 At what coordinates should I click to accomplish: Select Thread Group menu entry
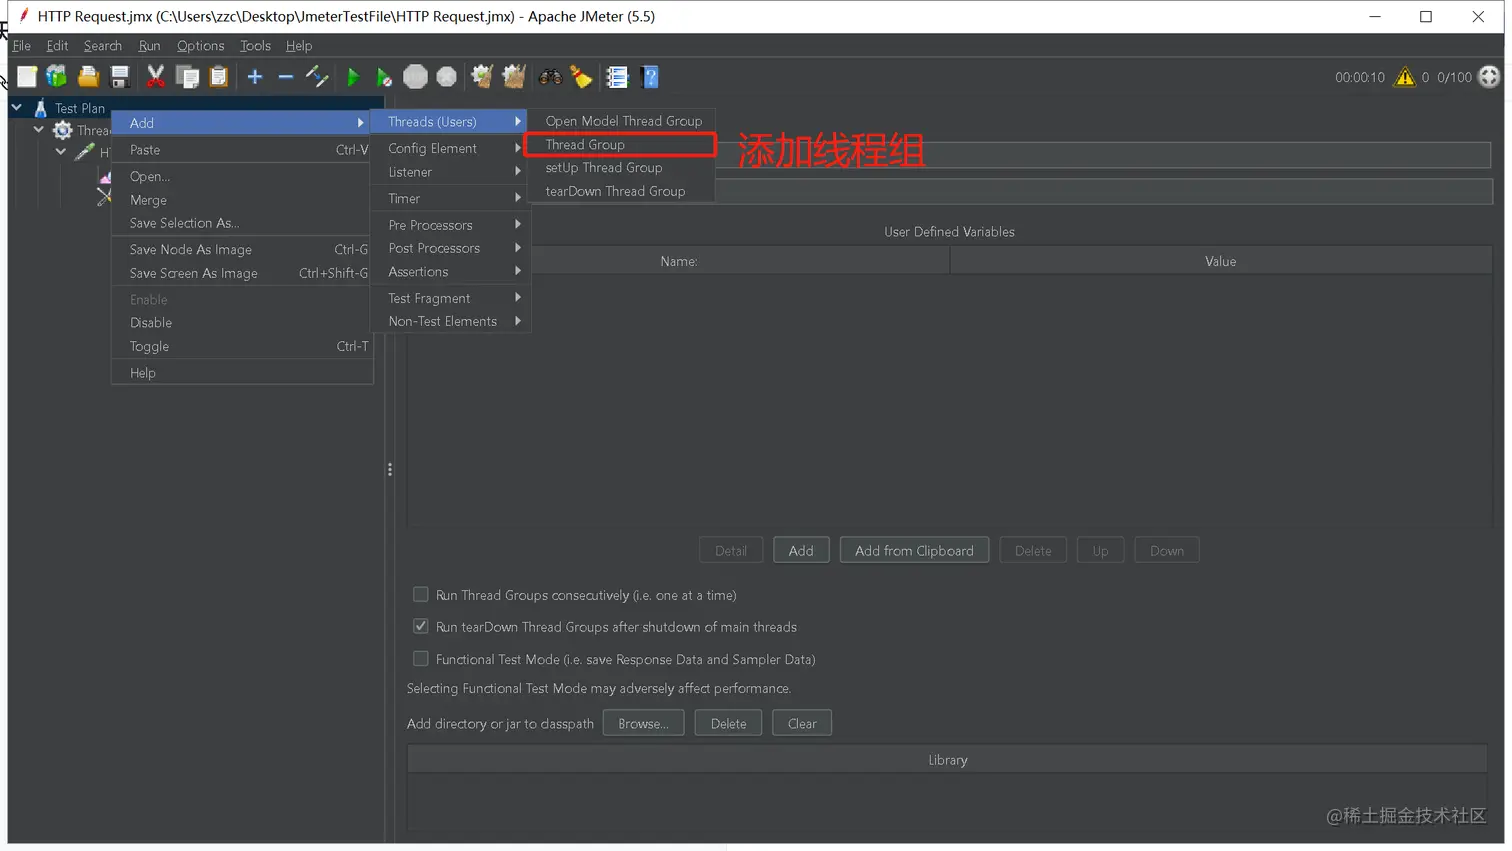coord(621,145)
